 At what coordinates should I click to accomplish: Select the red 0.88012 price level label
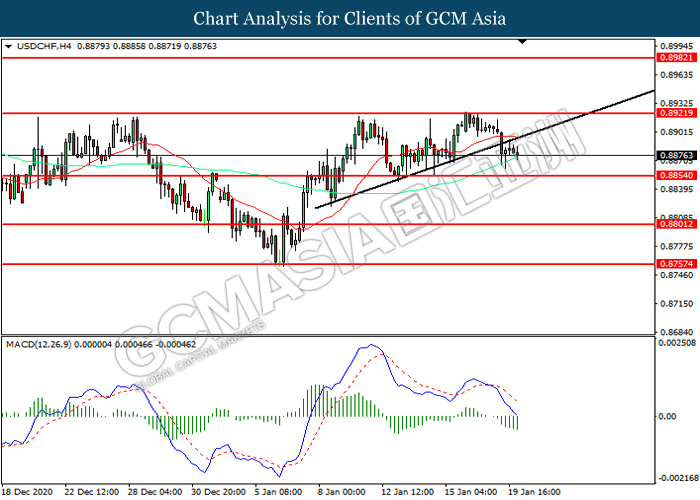[x=676, y=224]
